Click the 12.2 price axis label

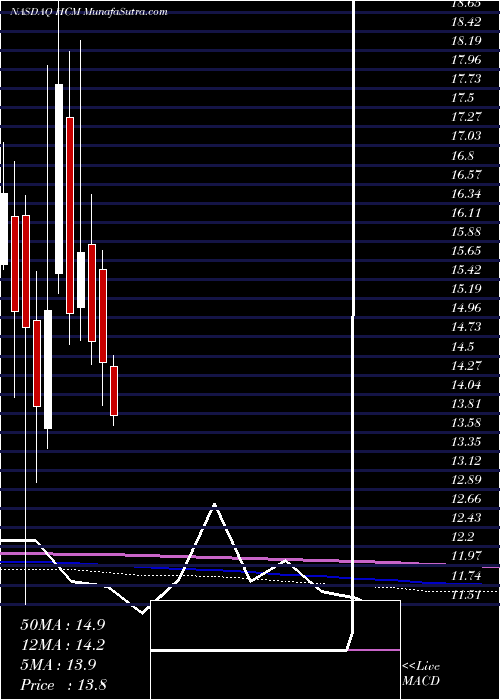tap(462, 536)
